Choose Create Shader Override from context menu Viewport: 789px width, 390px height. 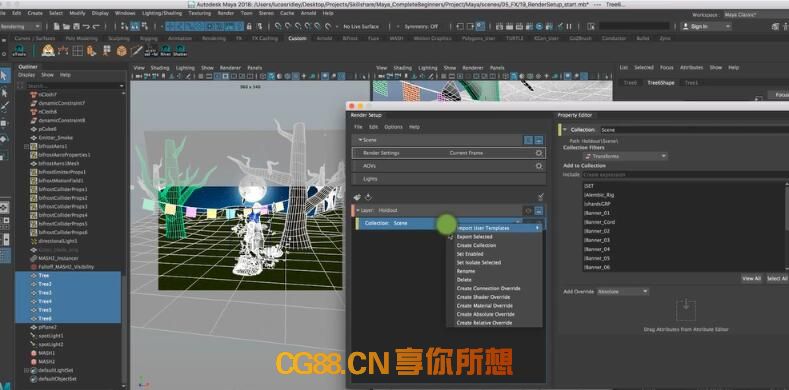483,297
